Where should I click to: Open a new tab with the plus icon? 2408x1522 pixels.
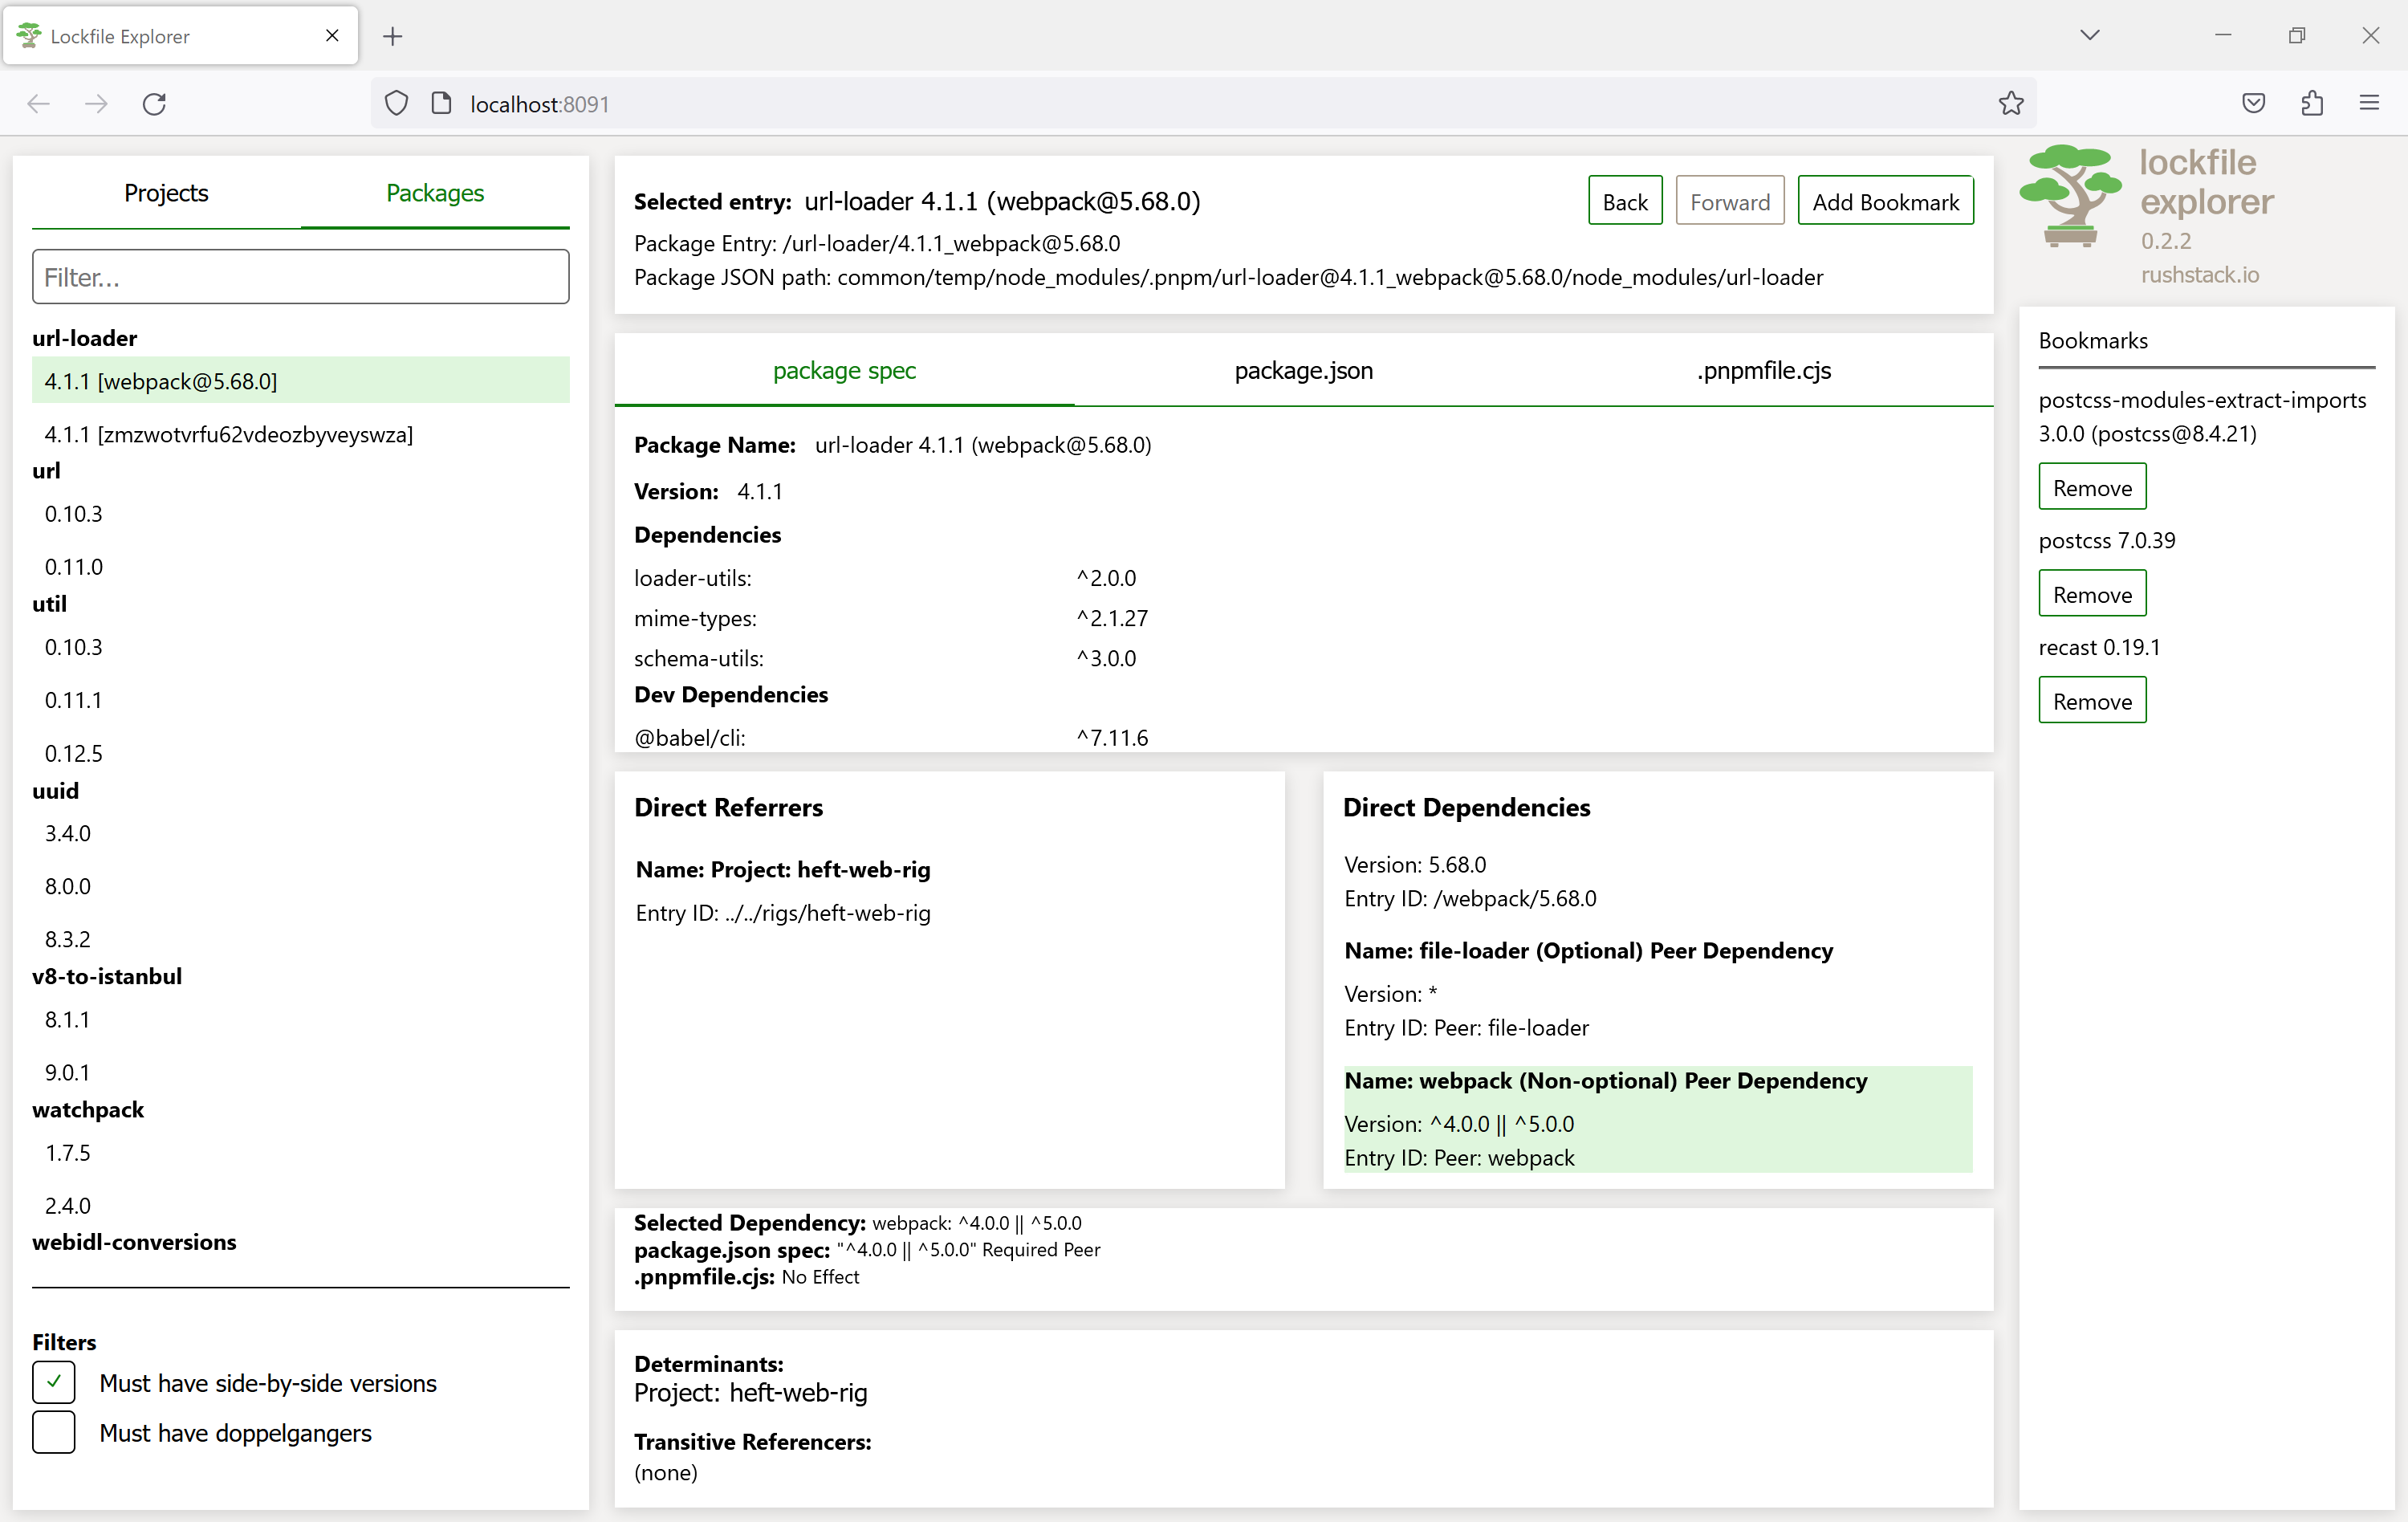coord(393,37)
